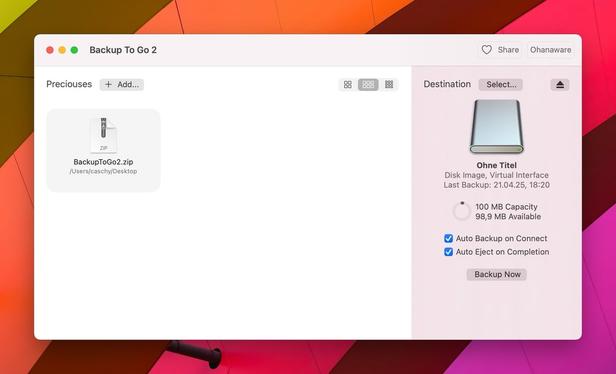Open the Ohanaware link button
Screen dimensions: 616x374
coord(550,50)
